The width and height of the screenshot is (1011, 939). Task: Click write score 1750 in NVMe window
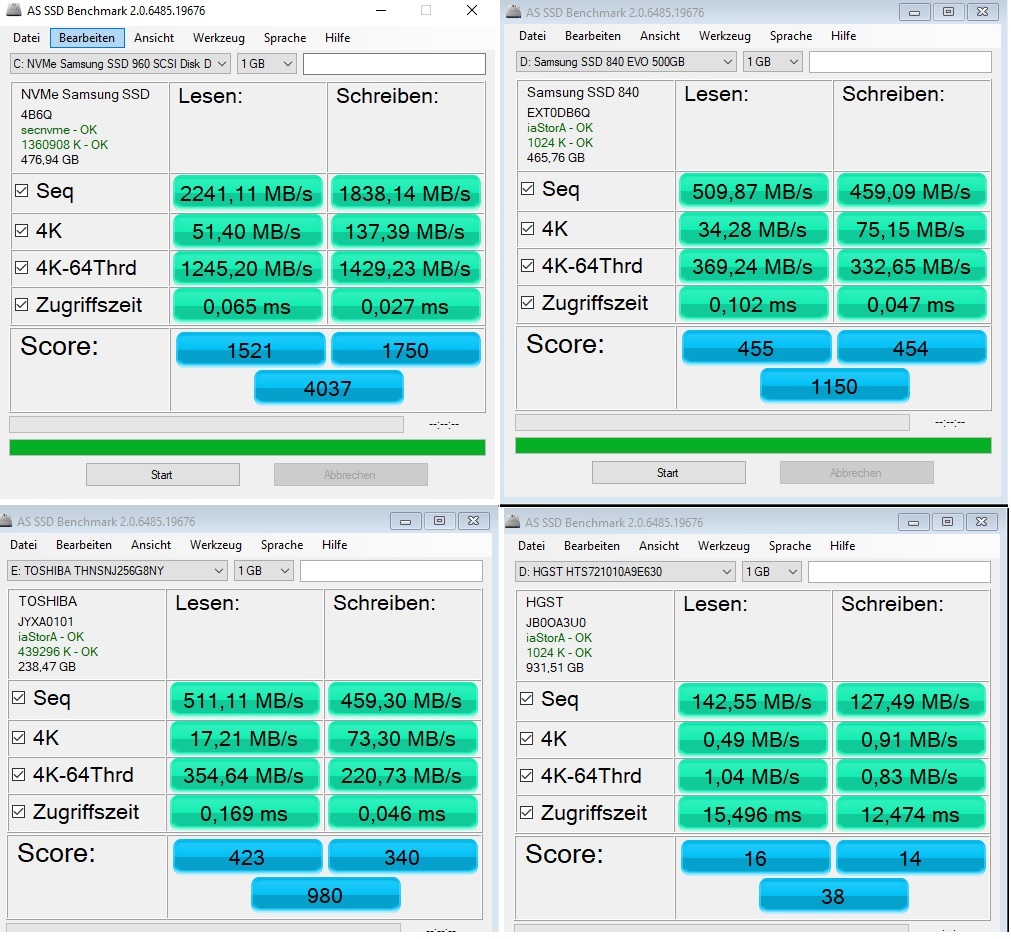point(406,350)
